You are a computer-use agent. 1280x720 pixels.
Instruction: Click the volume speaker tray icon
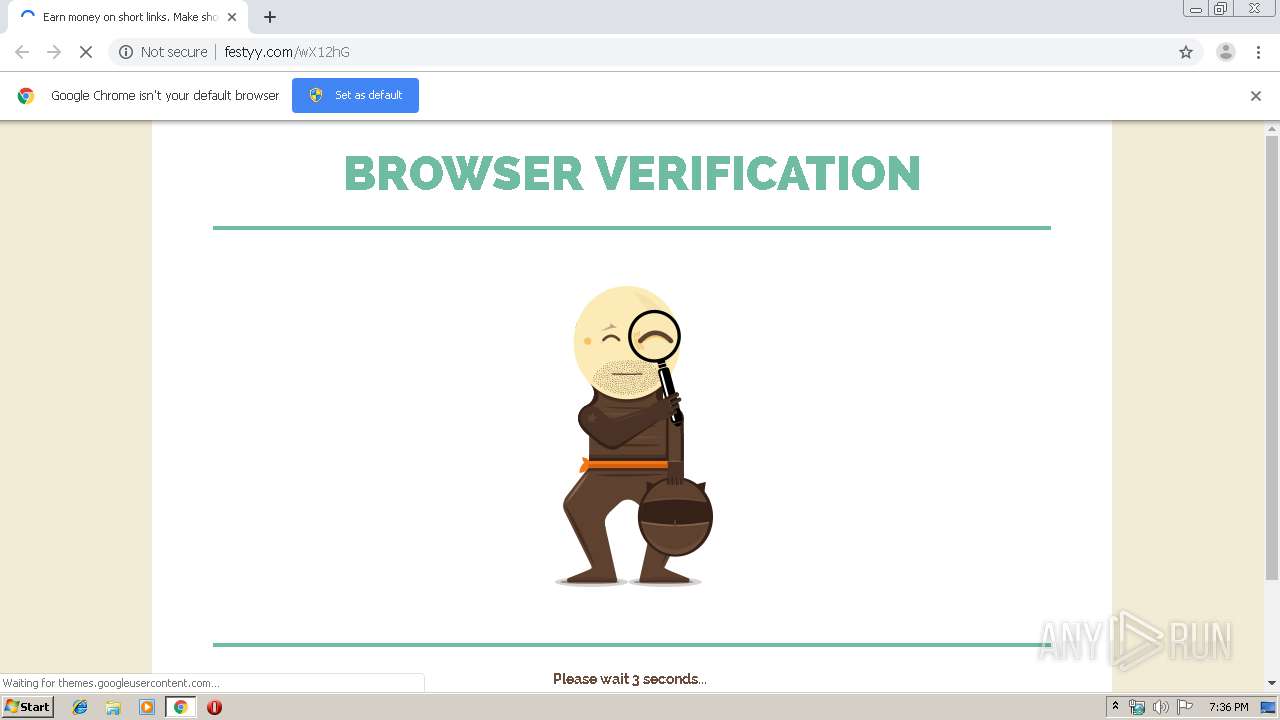click(x=1160, y=707)
